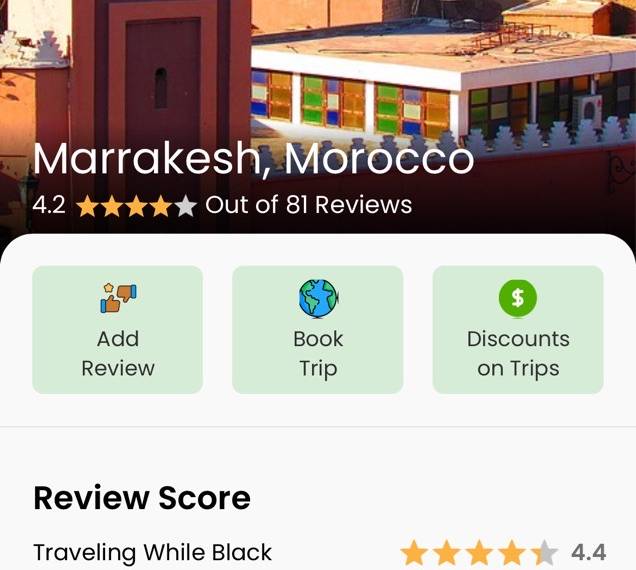Click the first Traveling While Black star
This screenshot has height=570, width=636.
(x=414, y=552)
